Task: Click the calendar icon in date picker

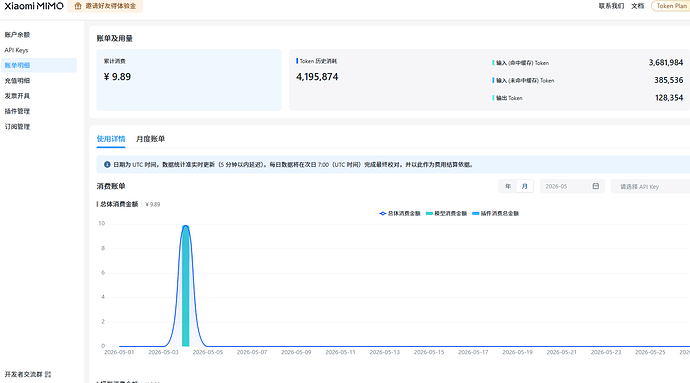Action: click(595, 186)
